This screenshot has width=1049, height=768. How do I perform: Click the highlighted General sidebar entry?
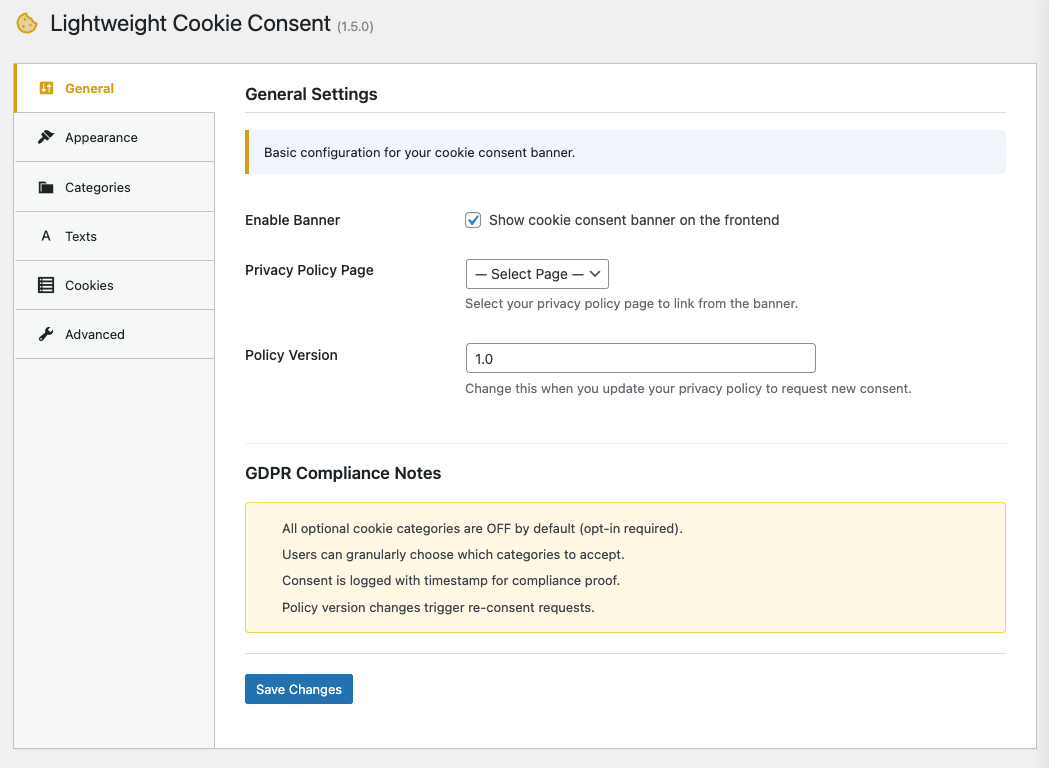pyautogui.click(x=90, y=88)
